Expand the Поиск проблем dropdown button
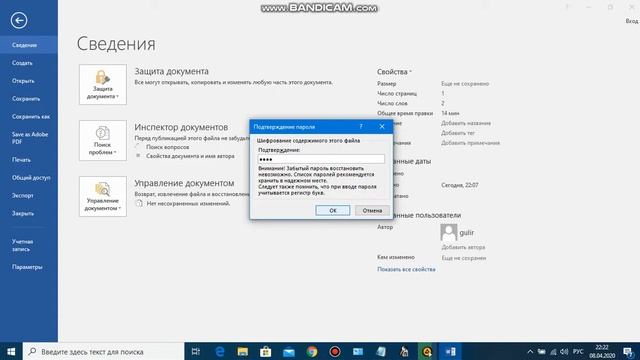Screen dimensions: 640x360 pyautogui.click(x=103, y=140)
